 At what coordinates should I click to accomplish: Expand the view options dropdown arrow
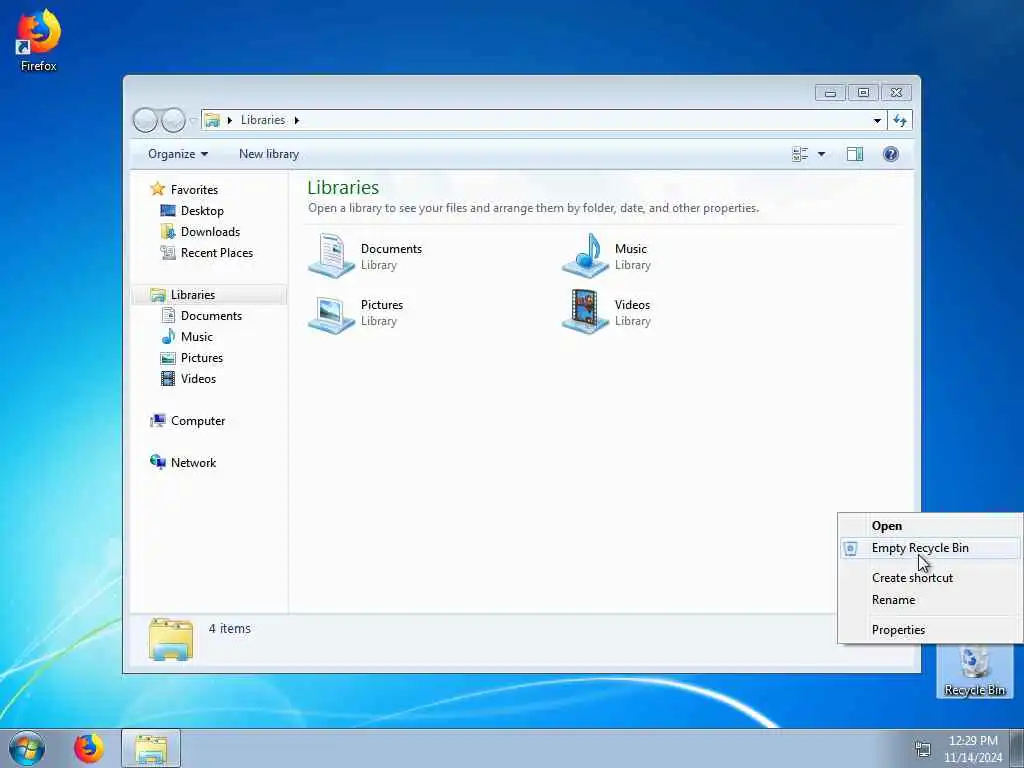(822, 154)
